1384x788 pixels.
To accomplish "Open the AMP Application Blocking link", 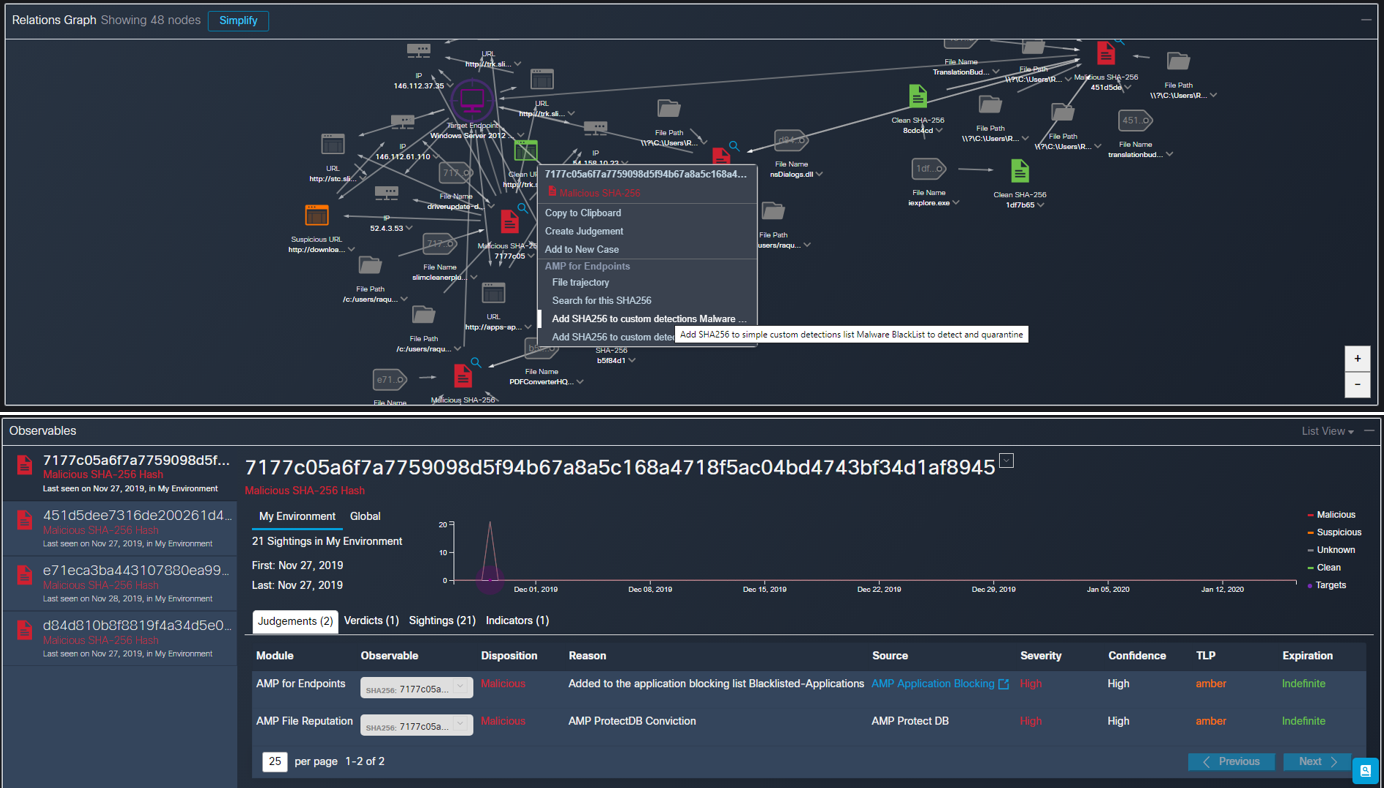I will 933,684.
